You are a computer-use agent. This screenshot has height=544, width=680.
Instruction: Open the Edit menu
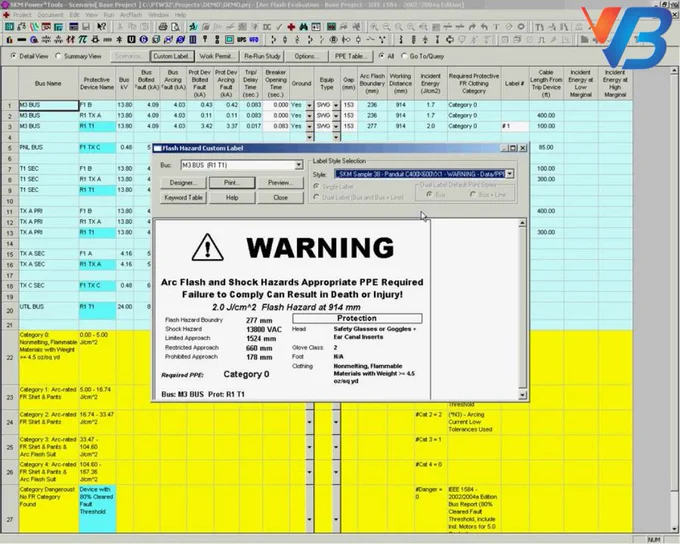pyautogui.click(x=75, y=15)
